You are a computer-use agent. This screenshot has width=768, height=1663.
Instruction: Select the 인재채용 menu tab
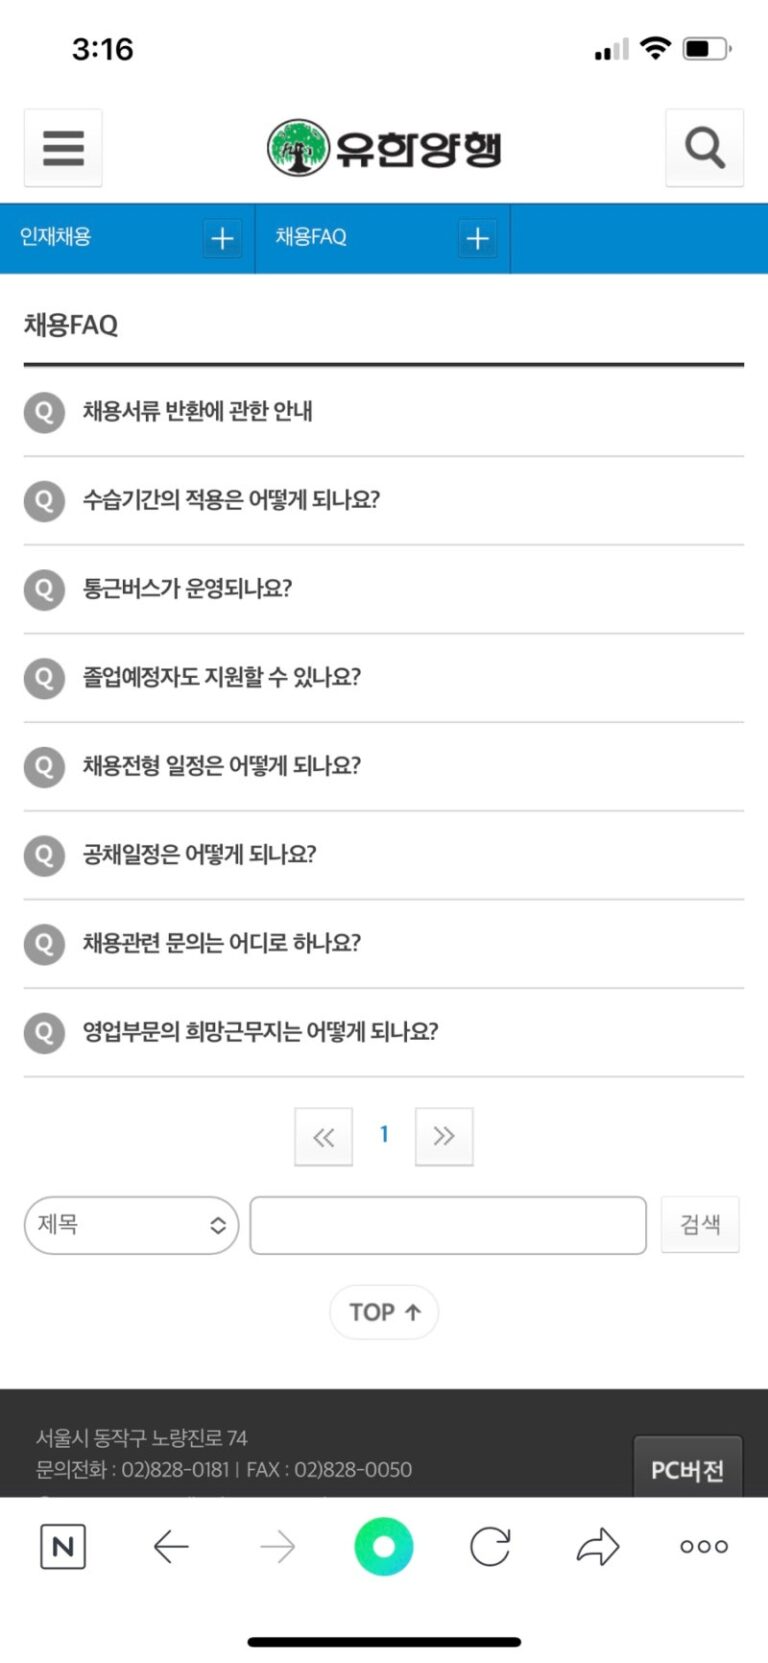click(57, 237)
